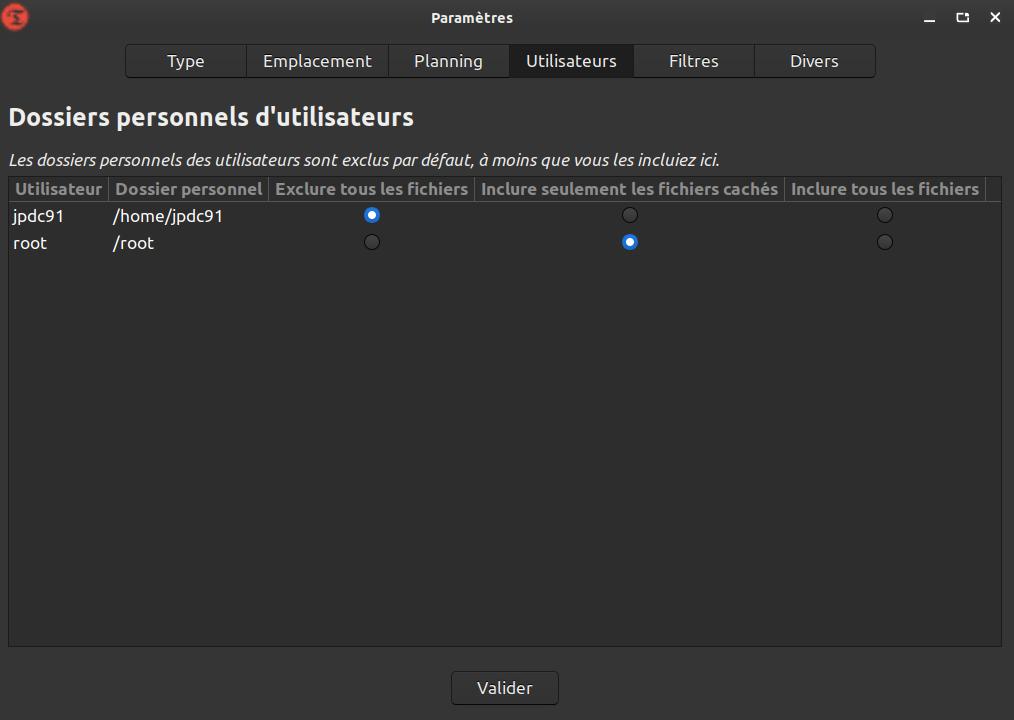Viewport: 1014px width, 720px height.
Task: Switch to the Divers tab
Action: tap(814, 61)
